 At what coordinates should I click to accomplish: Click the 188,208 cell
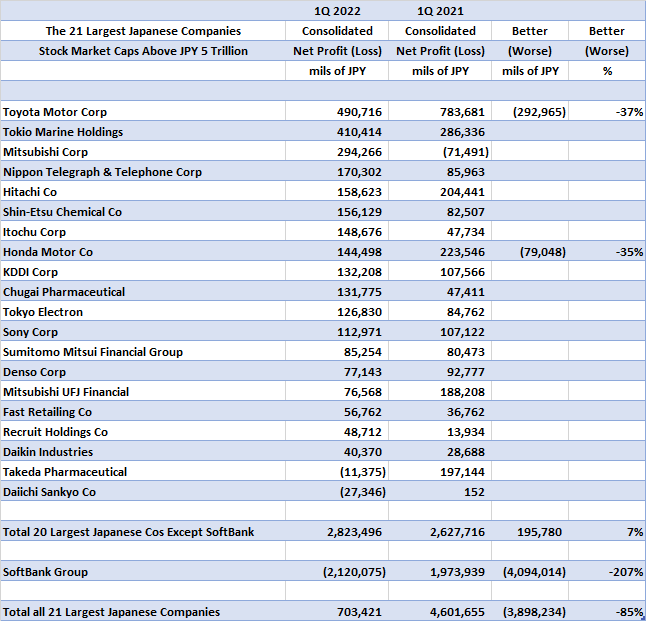pos(462,392)
